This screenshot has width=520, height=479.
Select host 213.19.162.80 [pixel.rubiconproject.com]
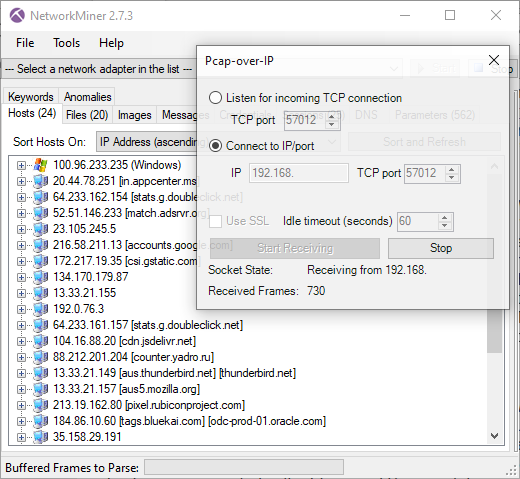click(x=149, y=405)
